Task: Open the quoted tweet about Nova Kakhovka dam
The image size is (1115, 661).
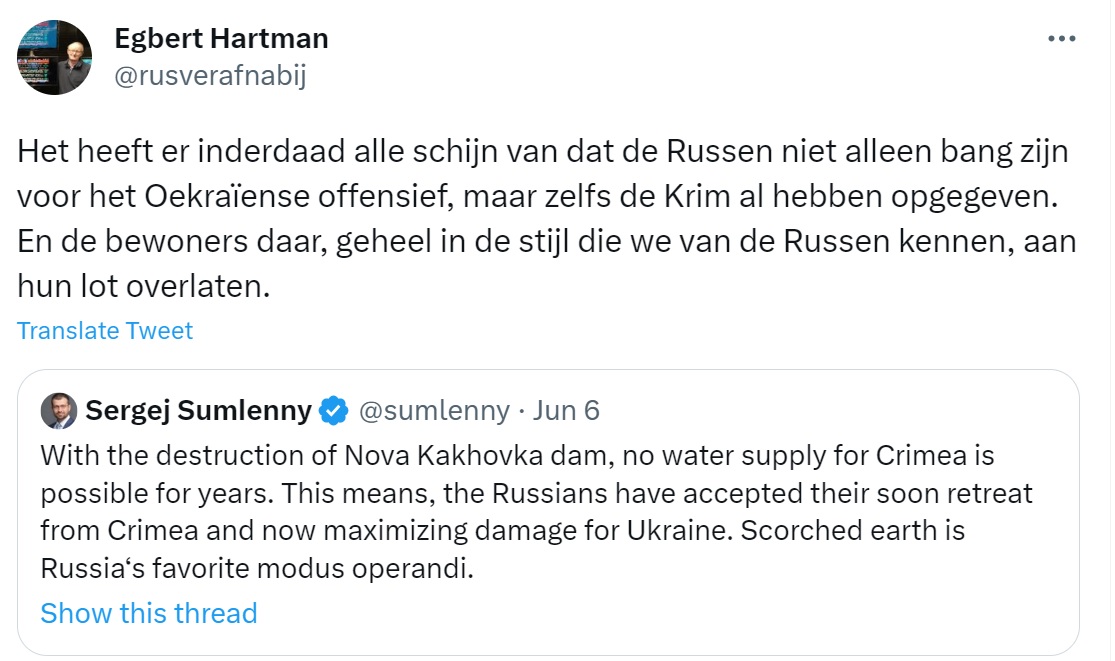Action: coord(548,512)
